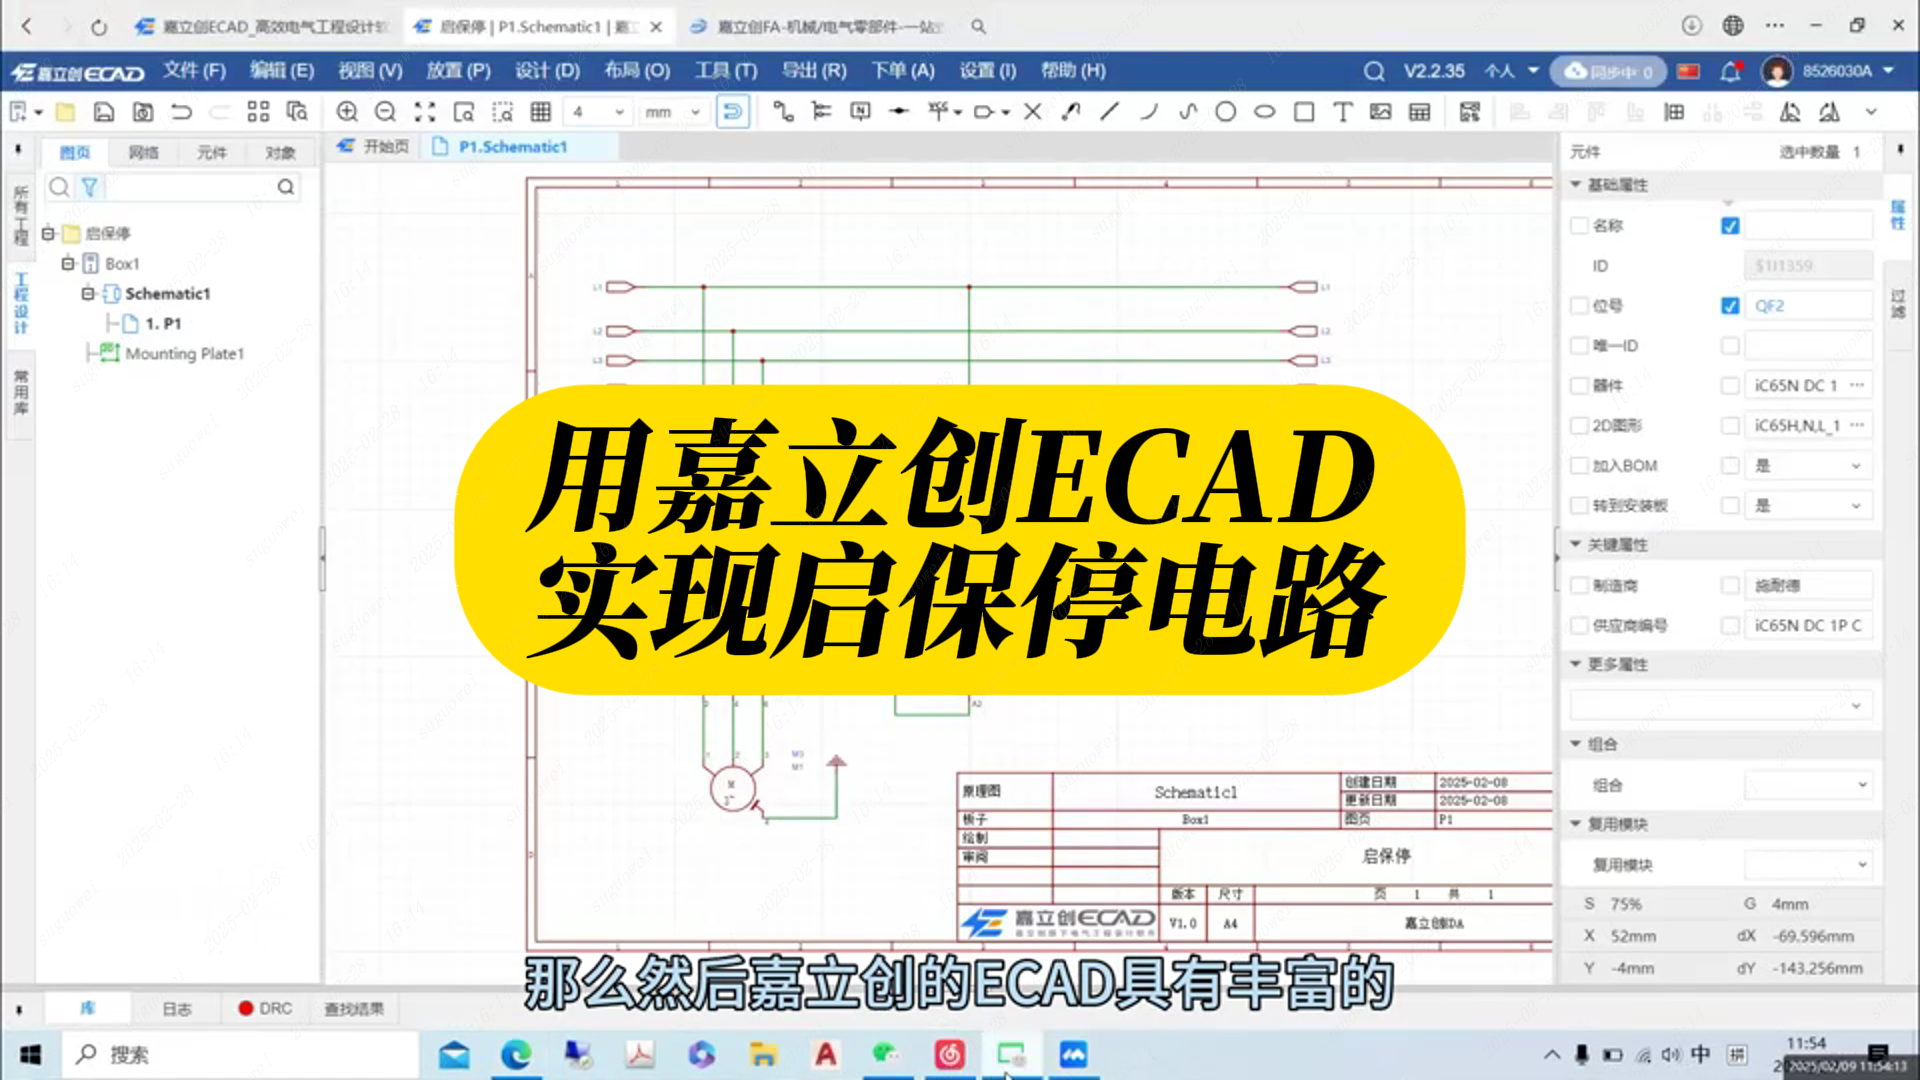Open the 文件 (F) menu
Image resolution: width=1920 pixels, height=1080 pixels.
pos(194,71)
